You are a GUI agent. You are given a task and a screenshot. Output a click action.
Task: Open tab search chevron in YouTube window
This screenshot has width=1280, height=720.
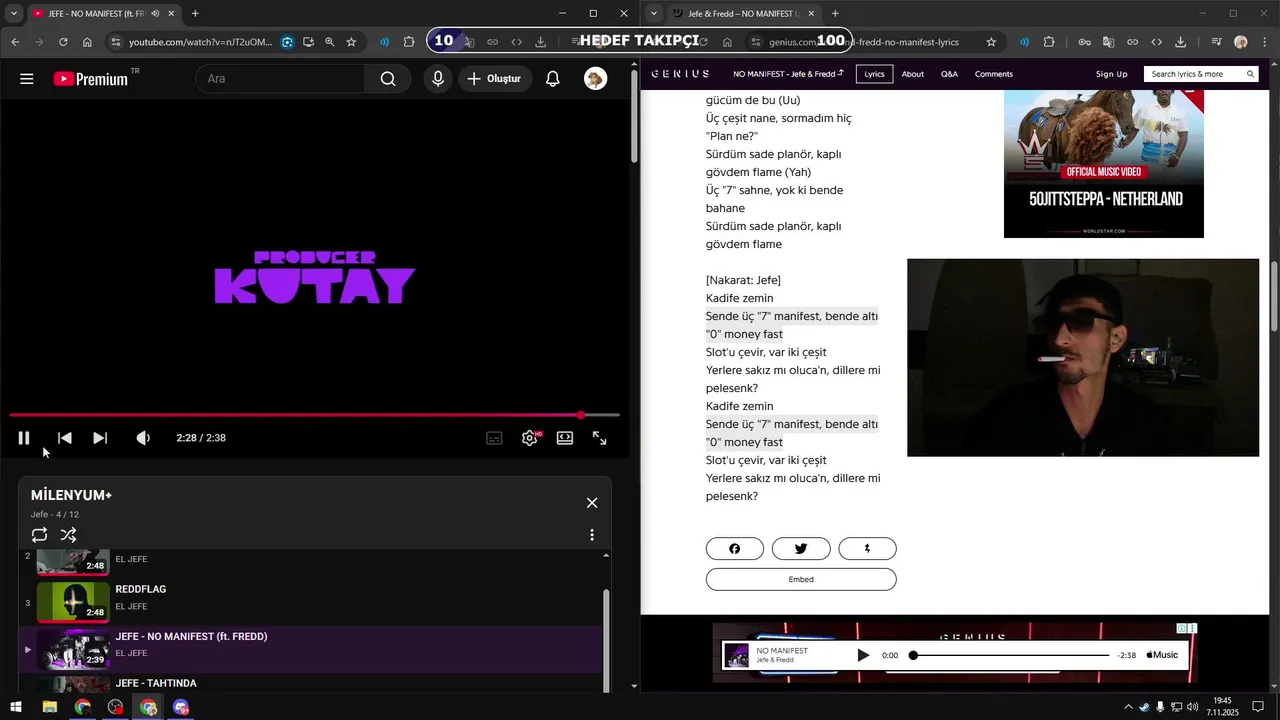pos(14,14)
